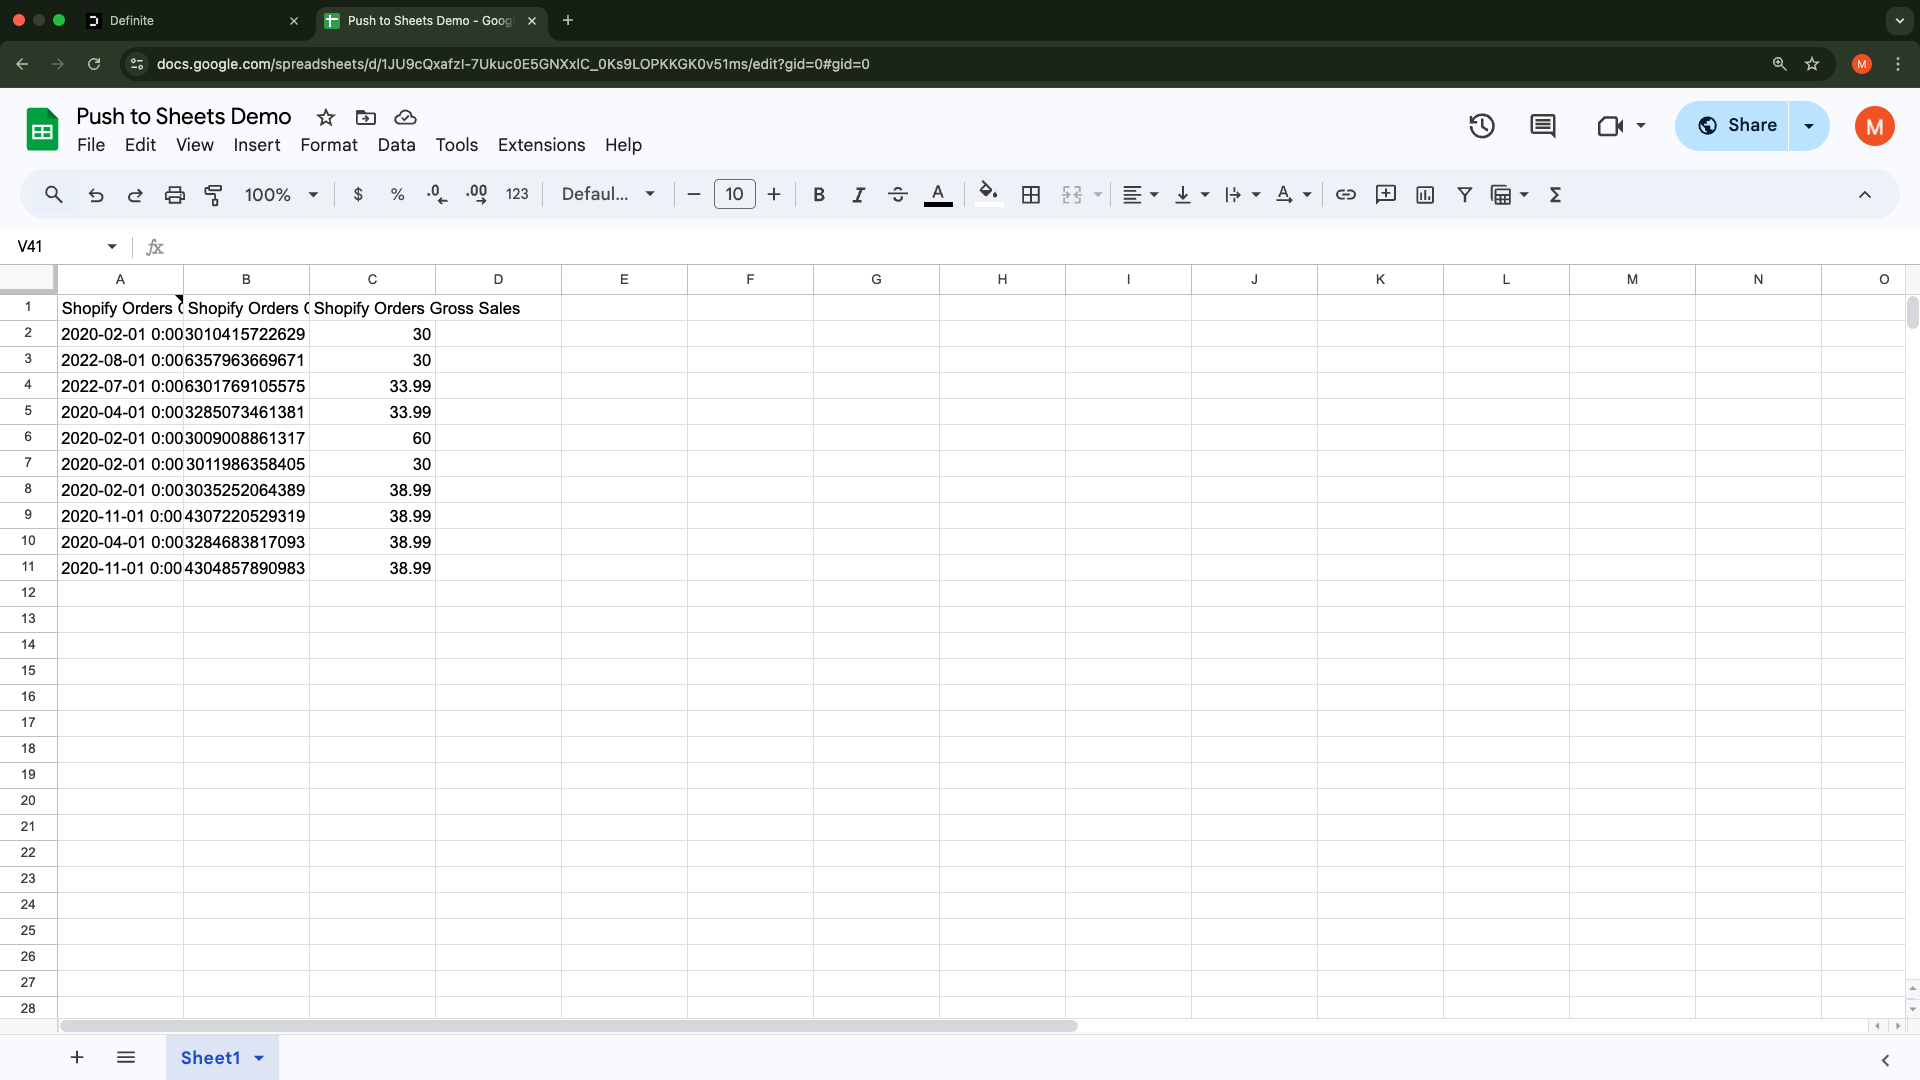
Task: Activate the Paint format roller icon
Action: (x=213, y=195)
